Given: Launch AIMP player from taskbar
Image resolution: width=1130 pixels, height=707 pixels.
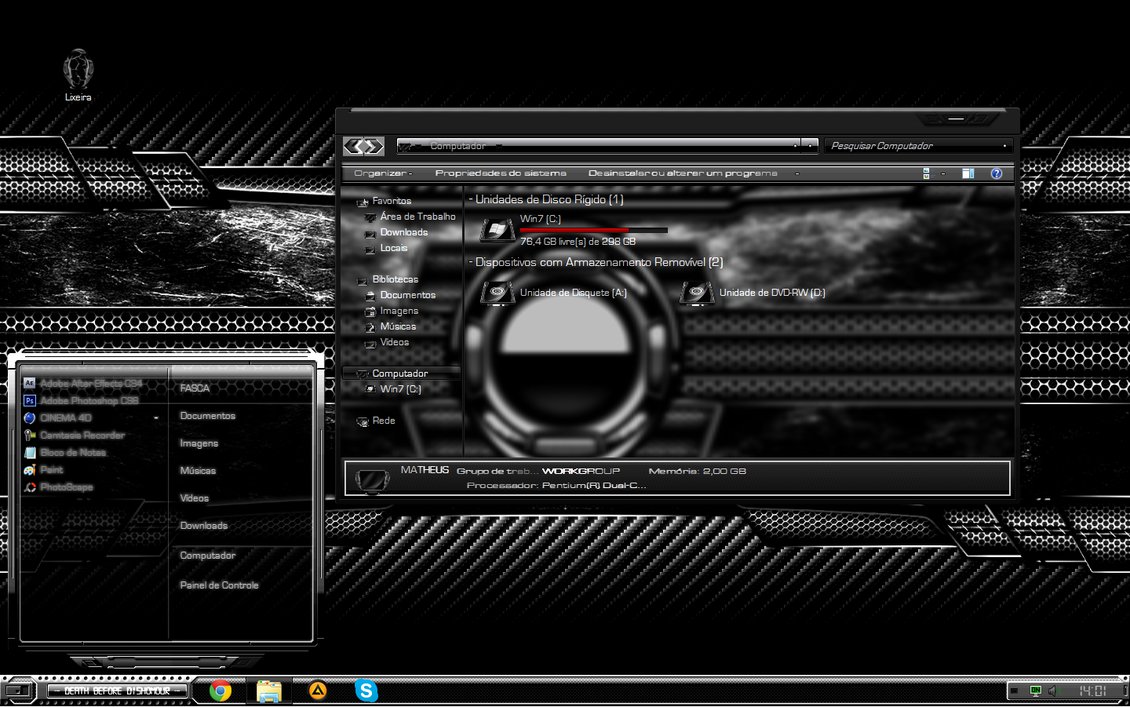Looking at the screenshot, I should tap(318, 690).
